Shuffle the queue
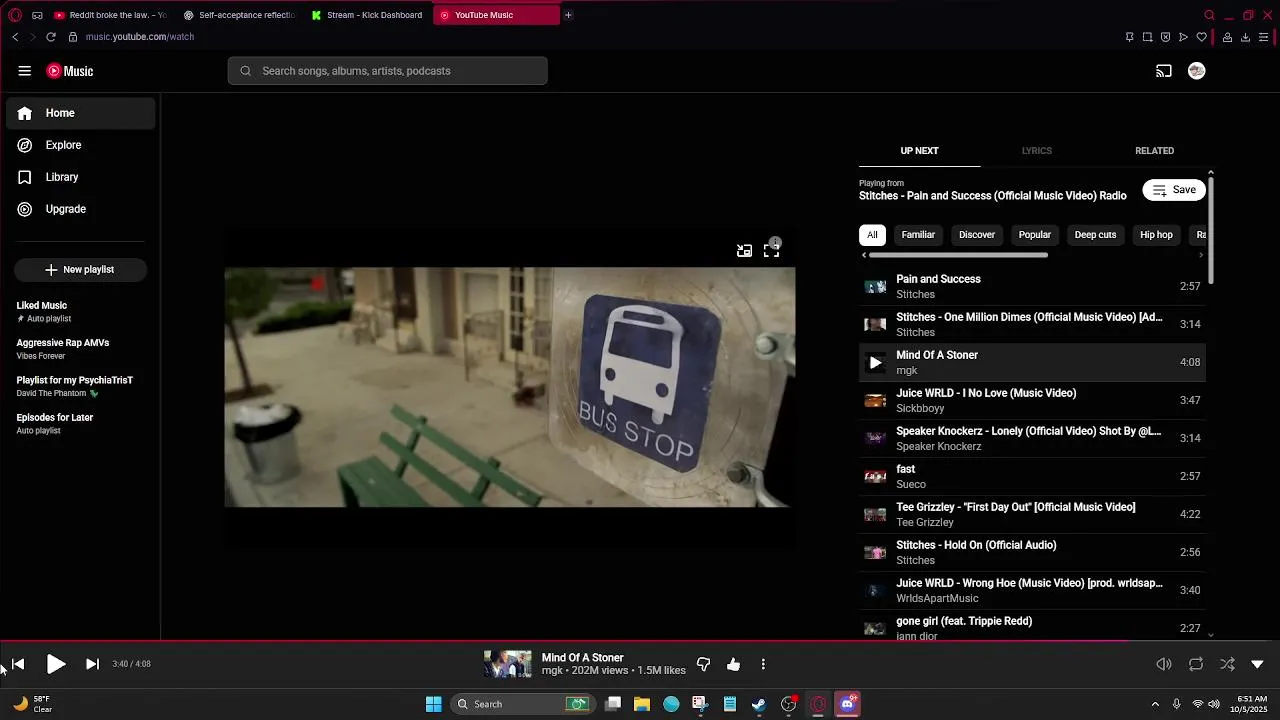1280x720 pixels. [x=1227, y=664]
